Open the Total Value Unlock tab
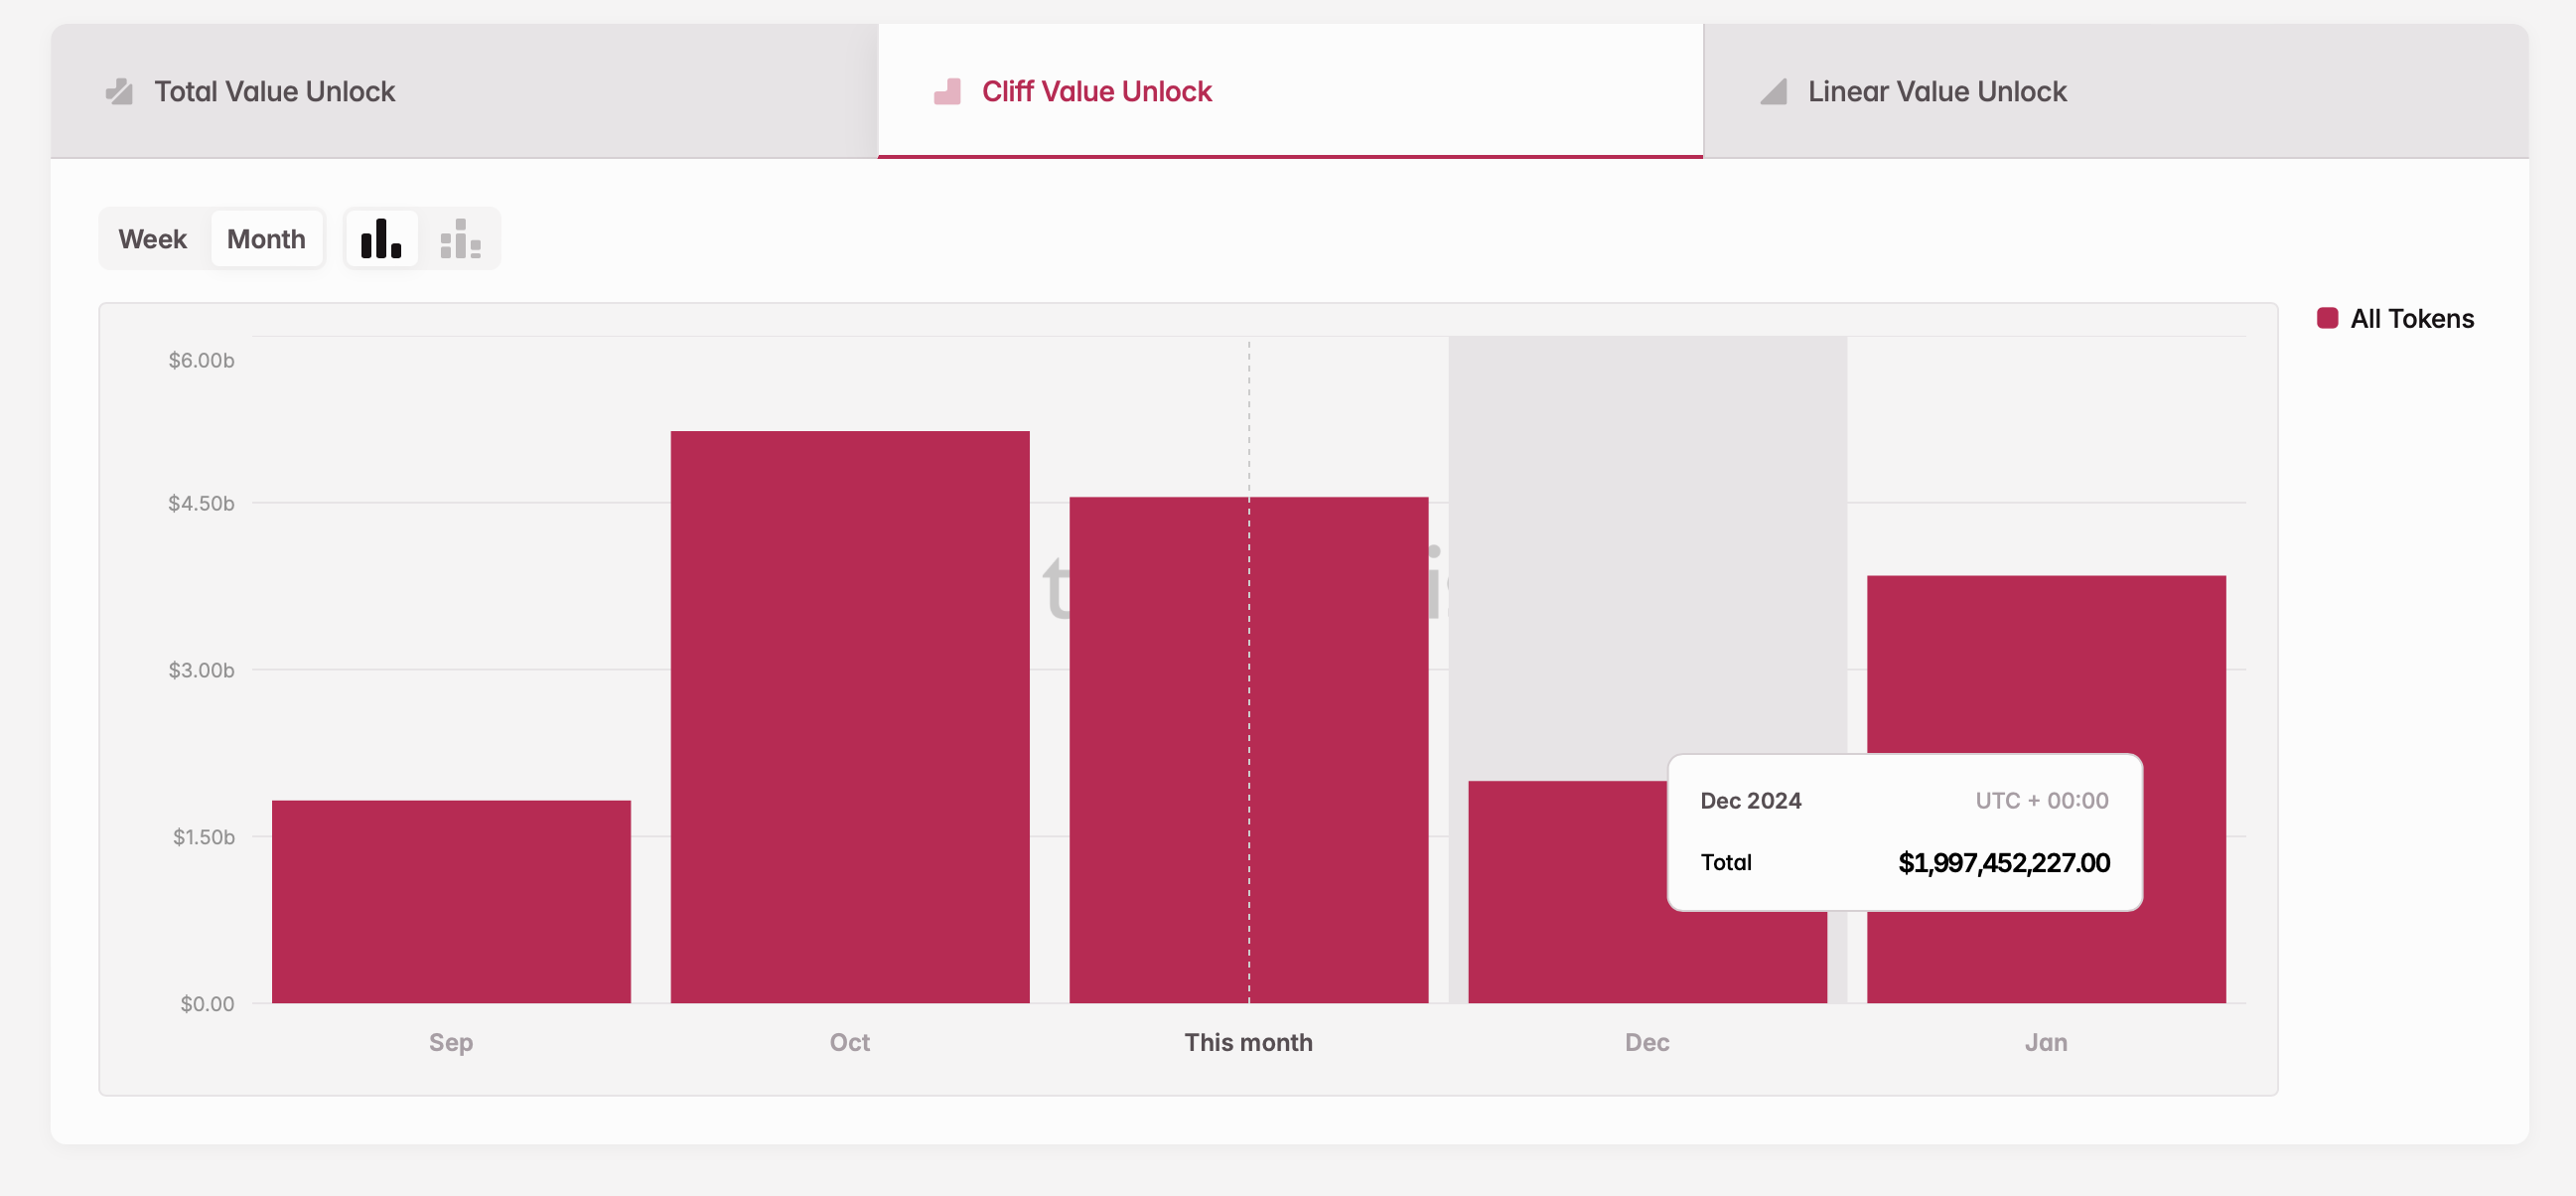The height and width of the screenshot is (1196, 2576). pyautogui.click(x=275, y=91)
